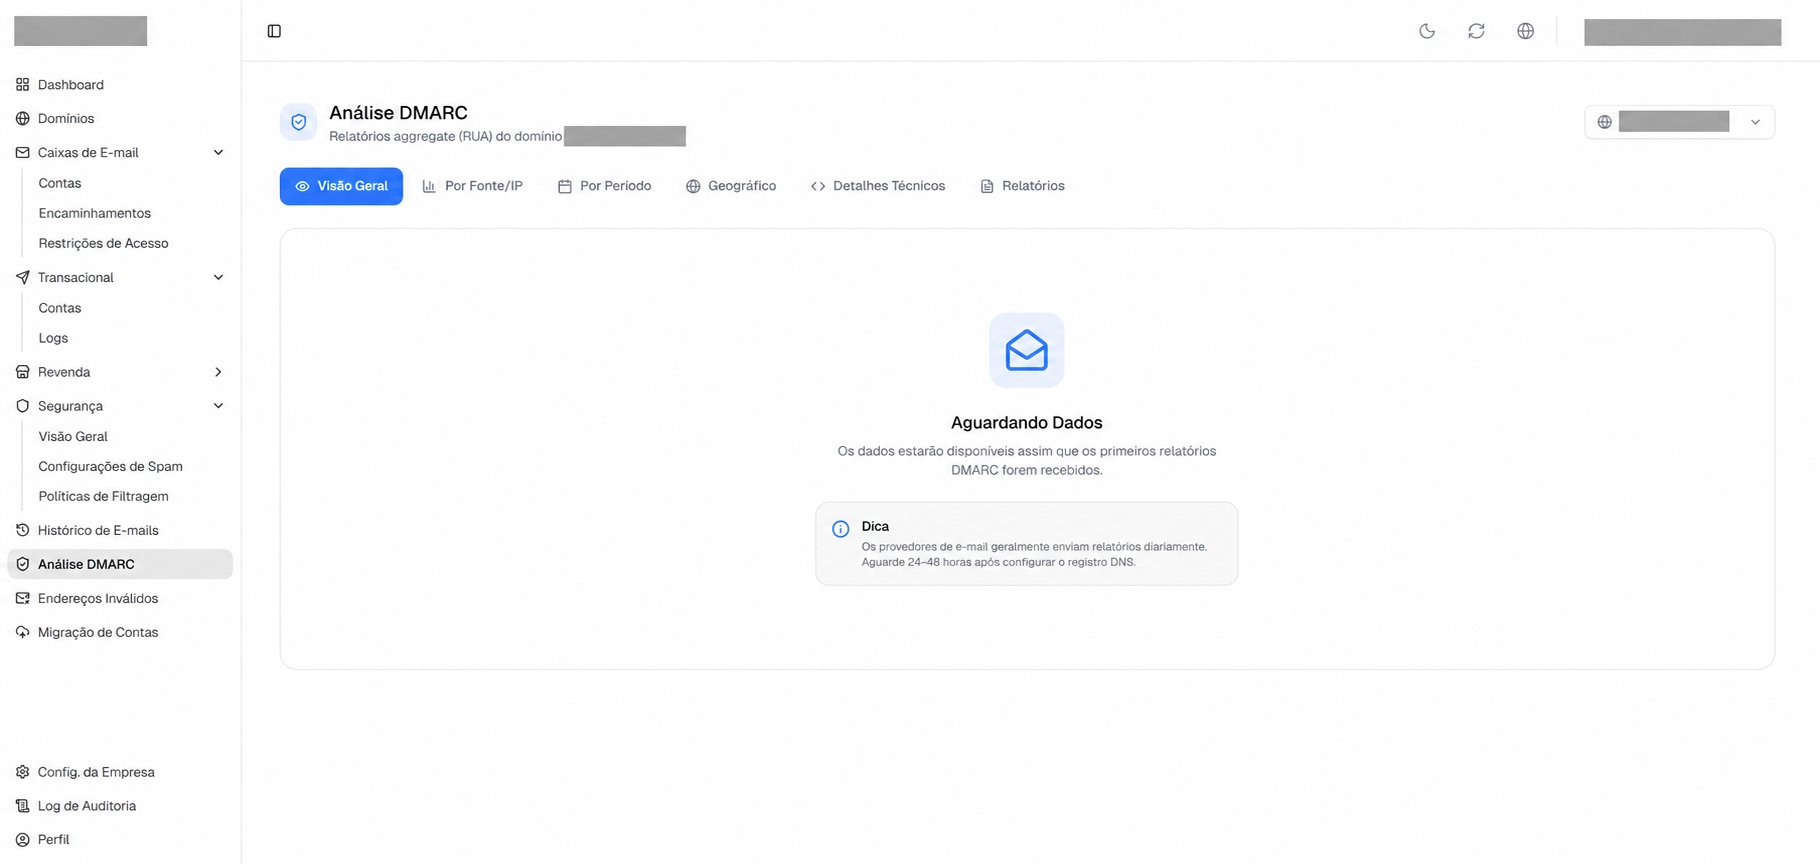Switch to Por Fonte/IP tab

(x=472, y=186)
